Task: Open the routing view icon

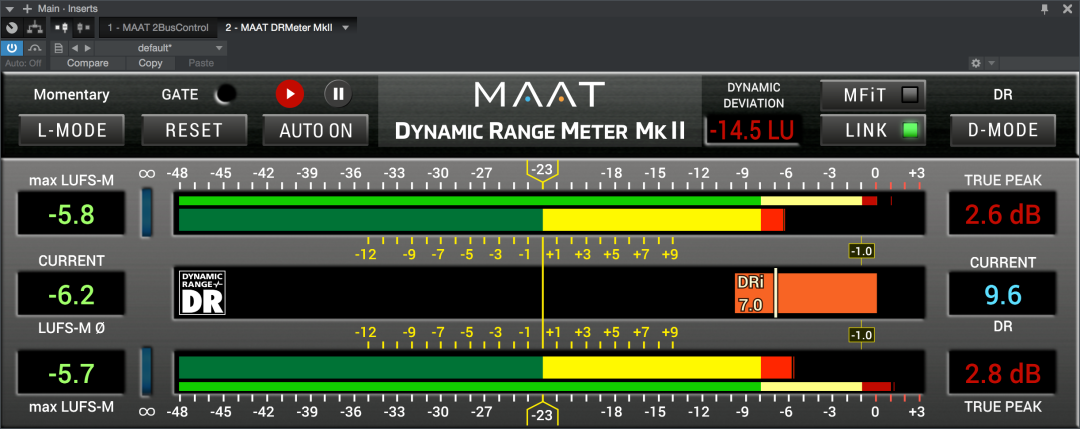Action: click(x=34, y=28)
